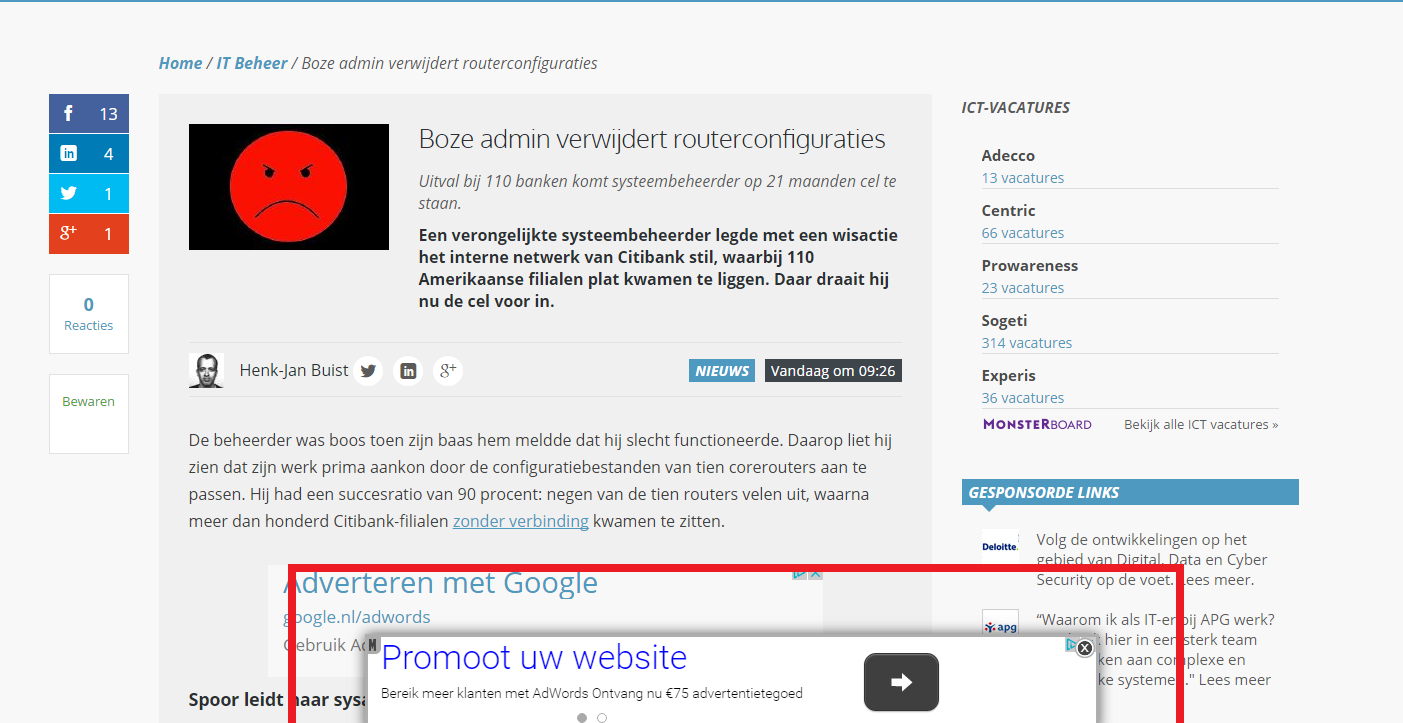View 13 vacatures at Adecco
The width and height of the screenshot is (1403, 723).
[1023, 178]
